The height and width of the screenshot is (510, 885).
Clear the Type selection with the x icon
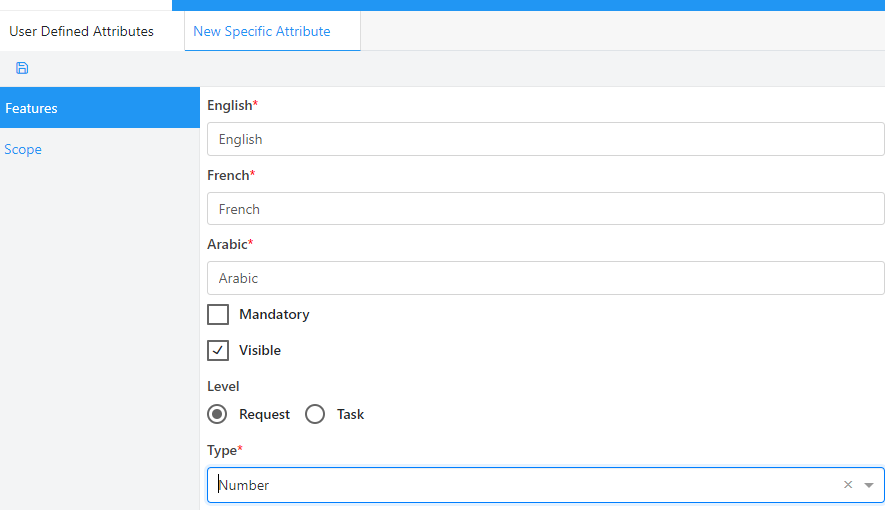point(847,485)
